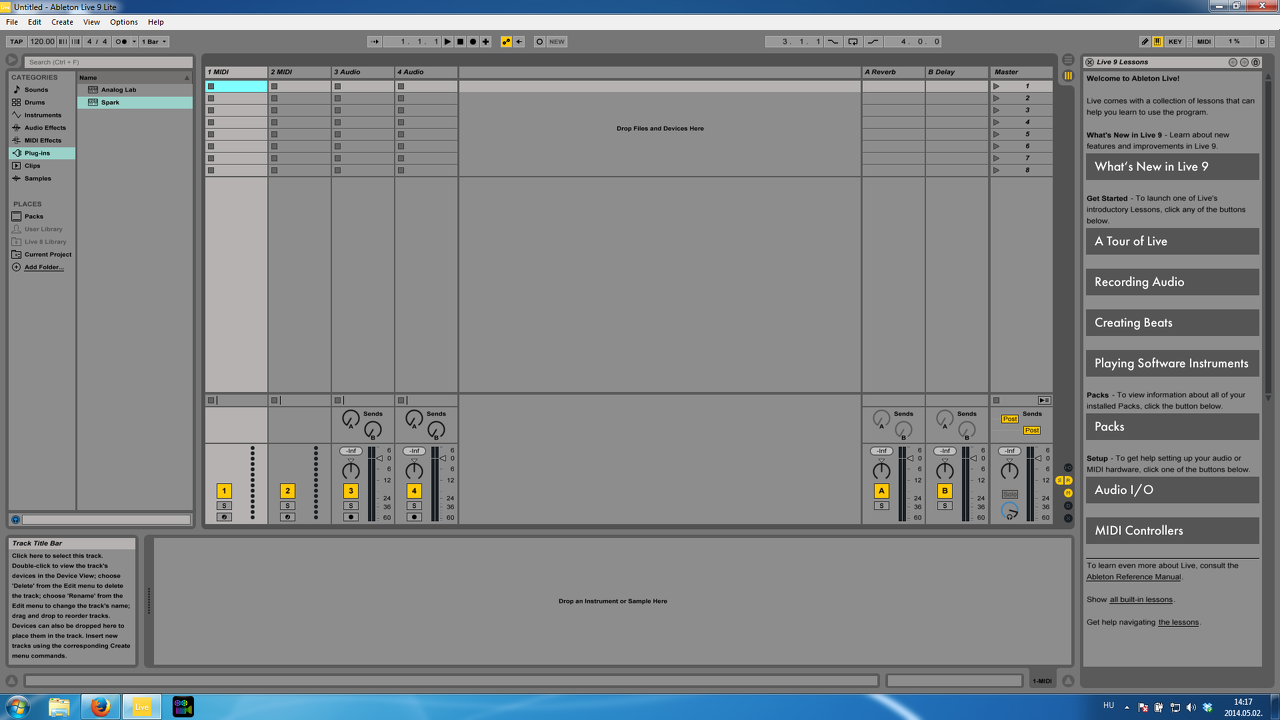This screenshot has width=1280, height=720.
Task: Click the Session View selector icon
Action: point(1068,76)
